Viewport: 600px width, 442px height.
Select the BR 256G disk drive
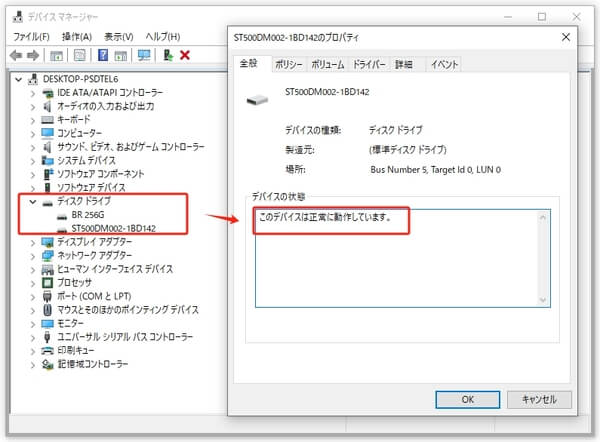[88, 214]
